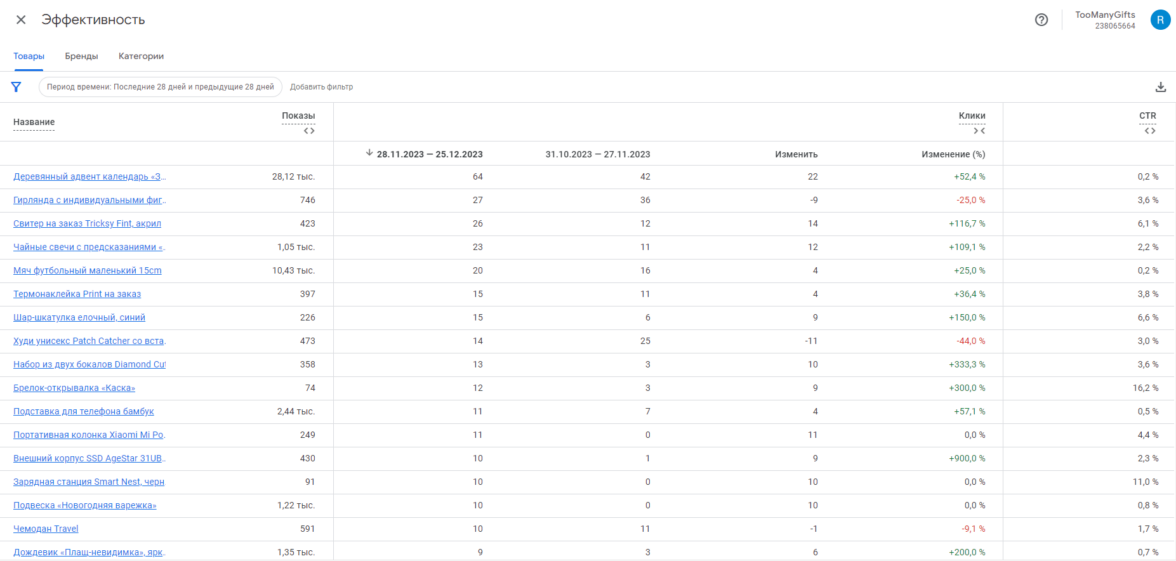Open Шар-шкатулка елочный, синий link
The image size is (1176, 561).
[79, 317]
